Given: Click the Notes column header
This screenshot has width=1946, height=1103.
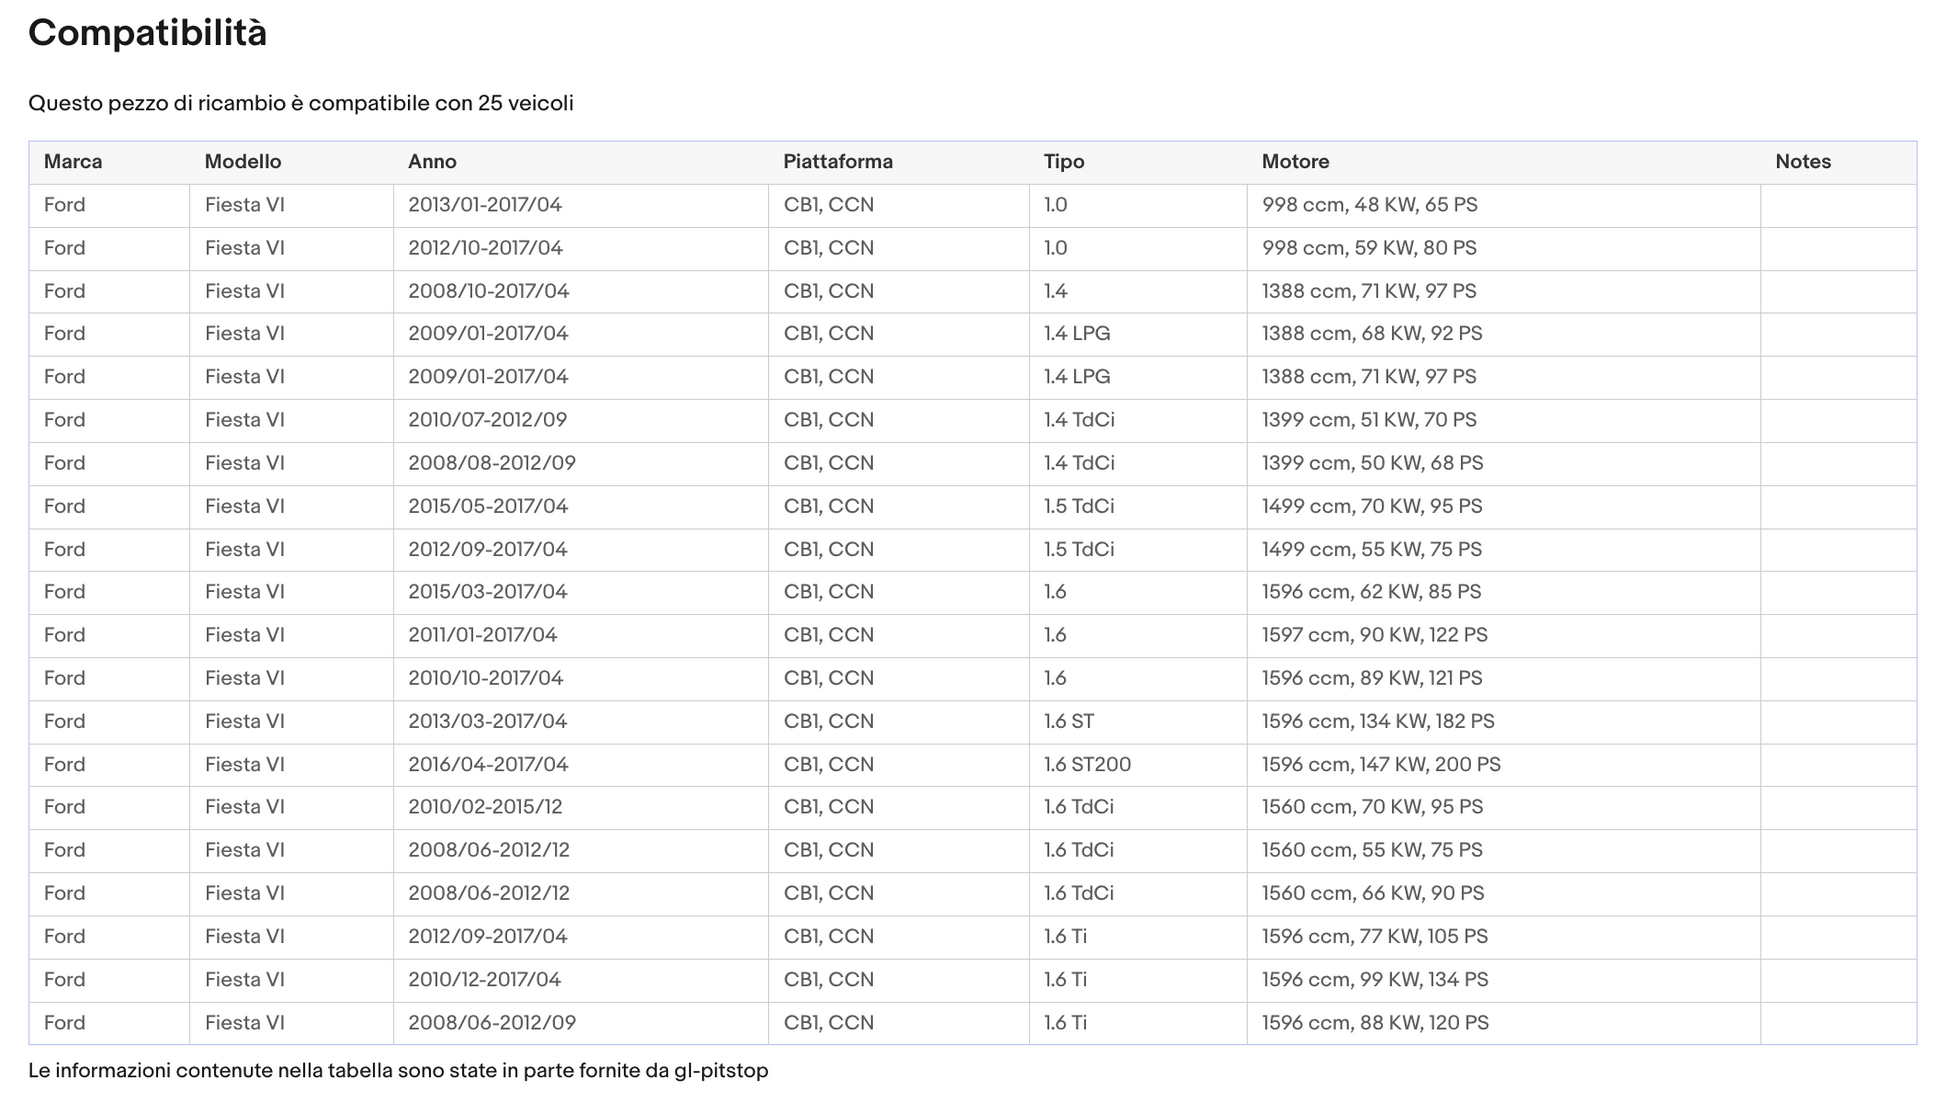Looking at the screenshot, I should coord(1803,162).
